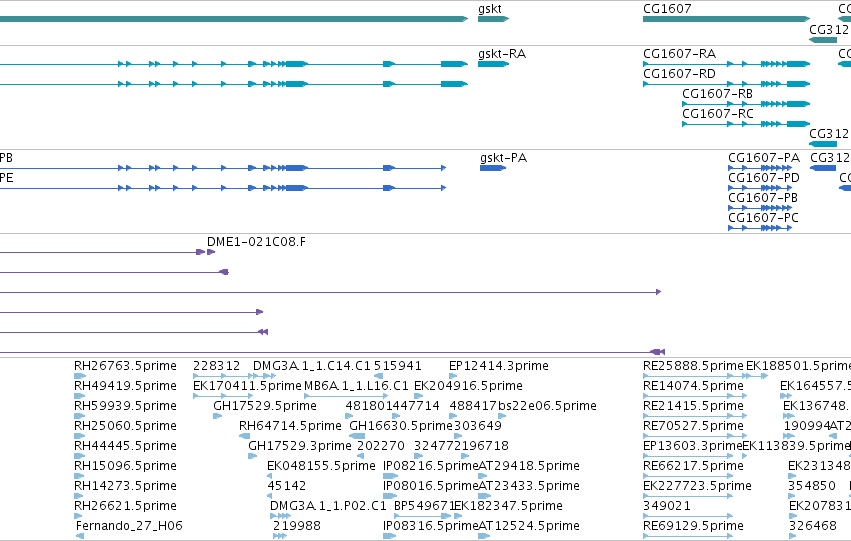Select EST RH25060.5prime
851x541 pixels.
[x=125, y=426]
